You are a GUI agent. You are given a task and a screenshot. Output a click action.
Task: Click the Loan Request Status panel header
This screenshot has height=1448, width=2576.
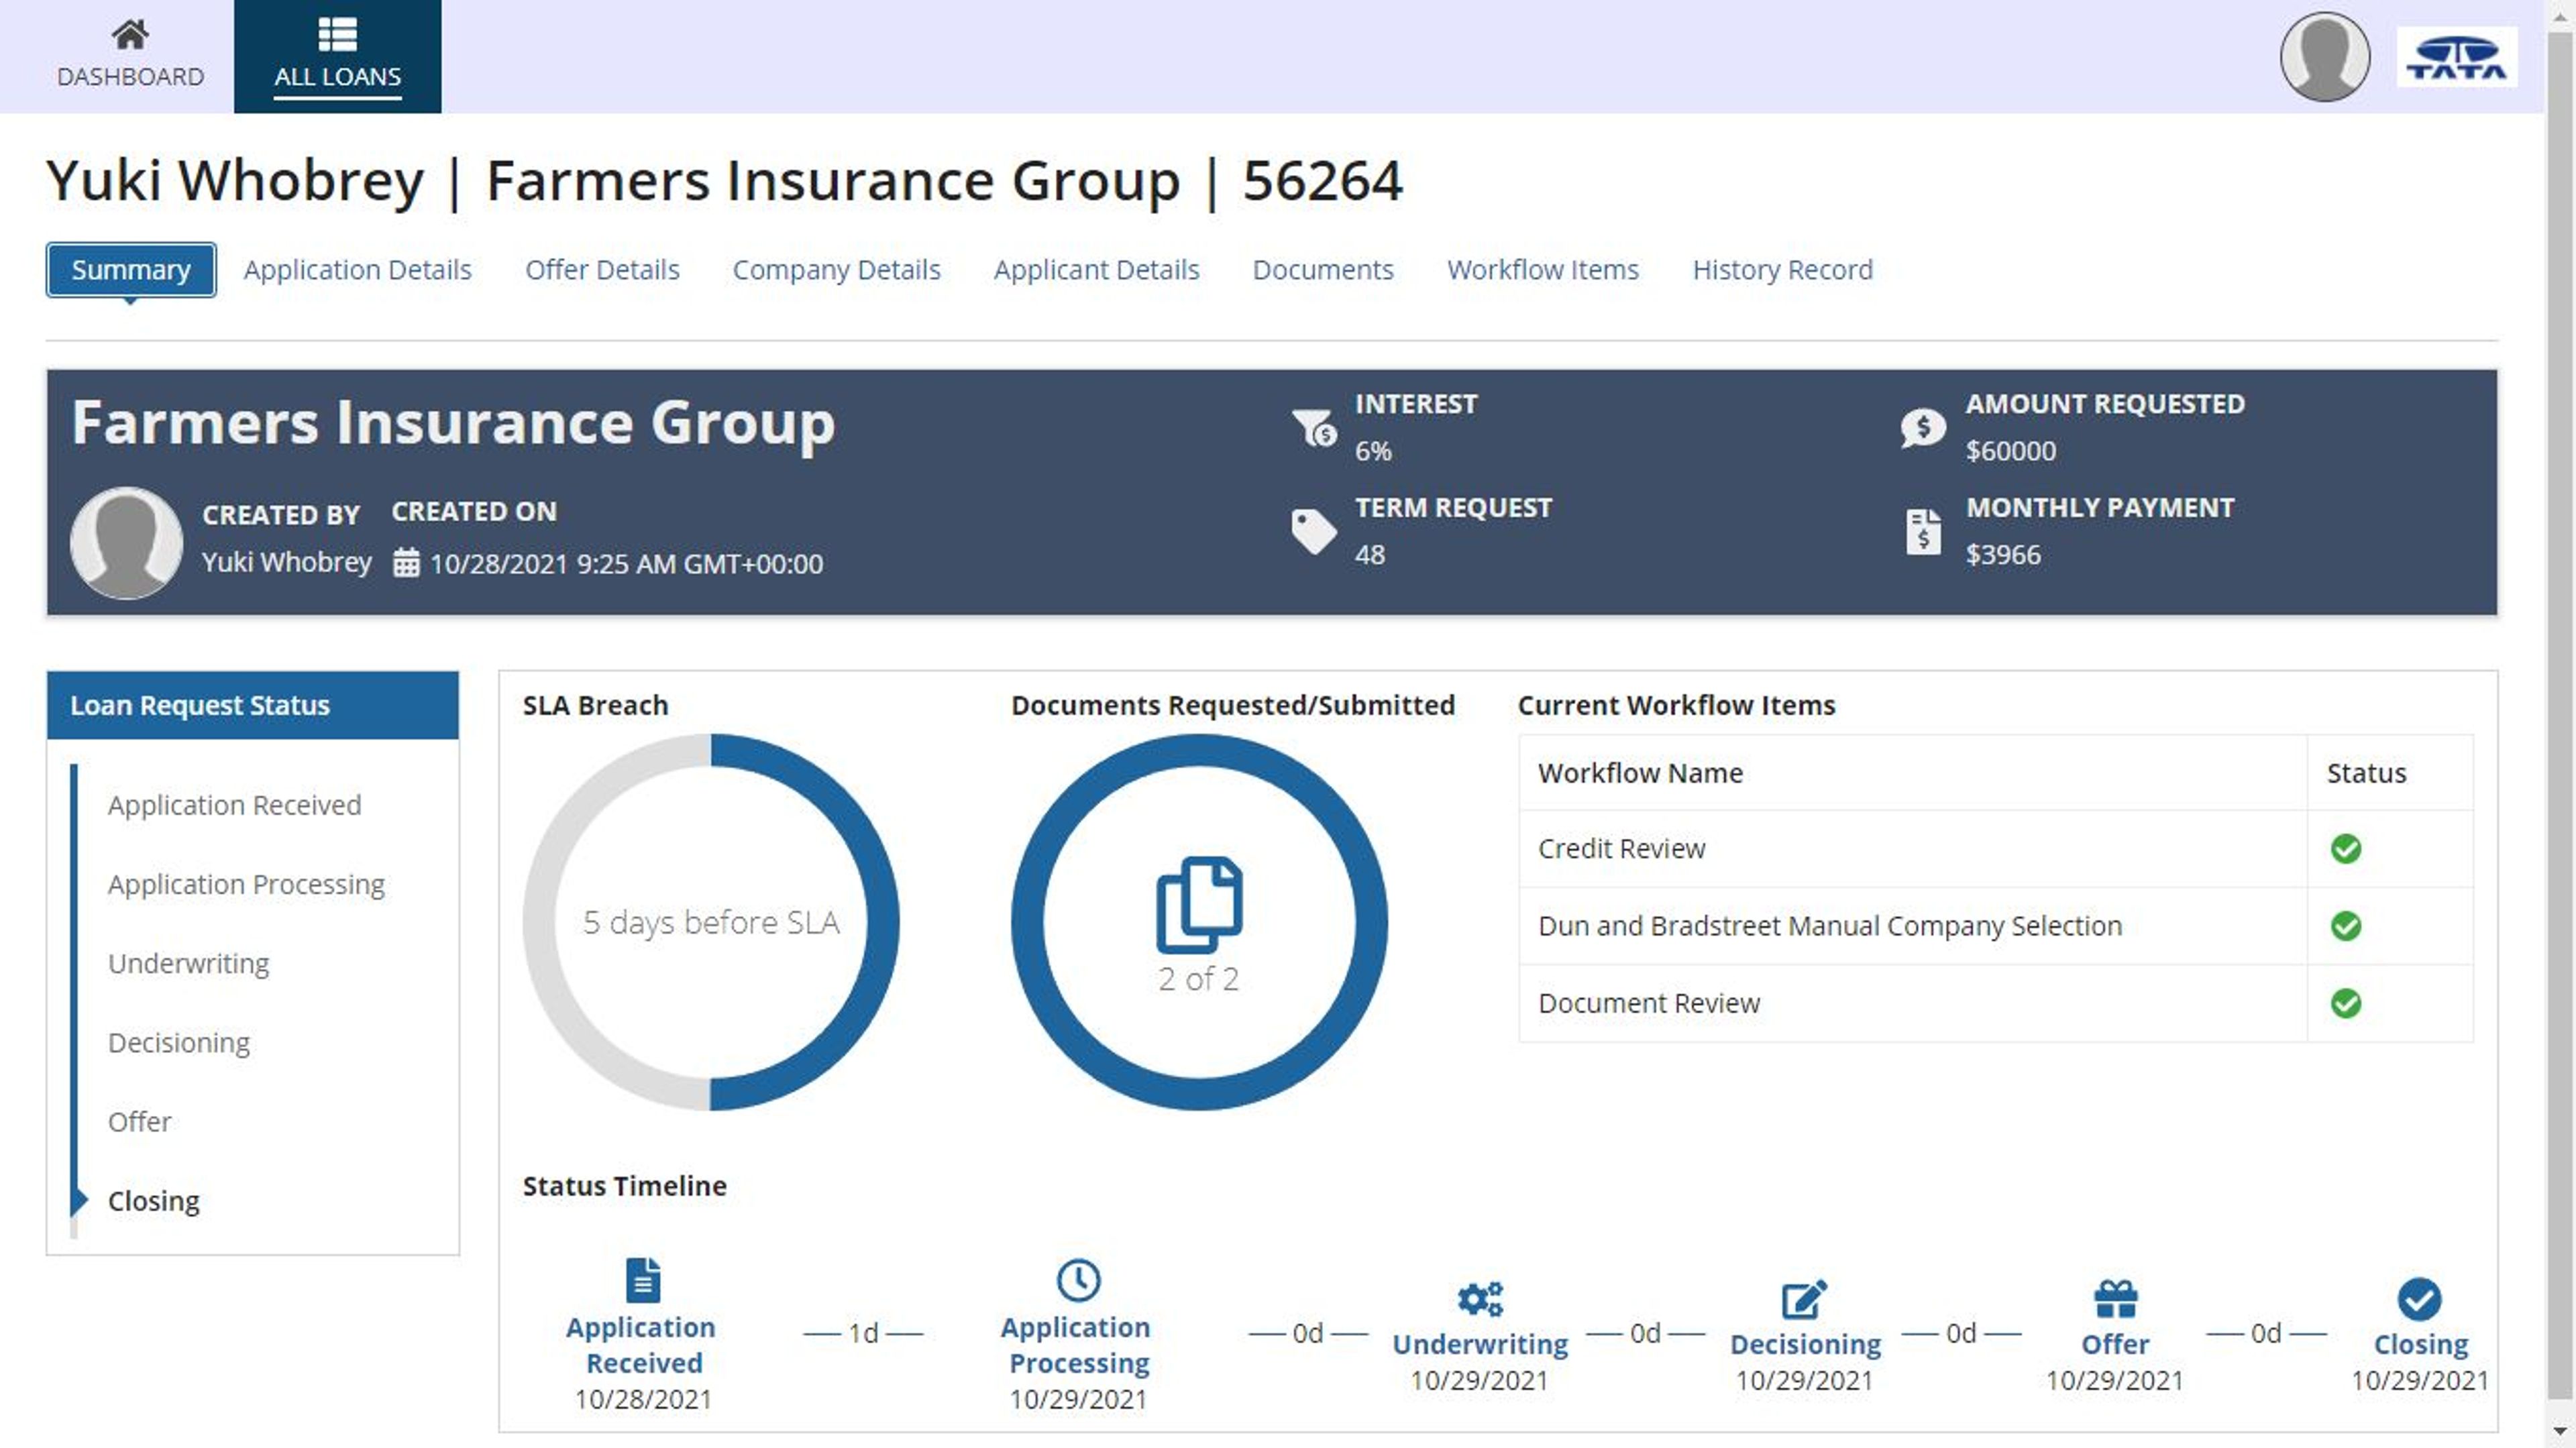(x=252, y=705)
